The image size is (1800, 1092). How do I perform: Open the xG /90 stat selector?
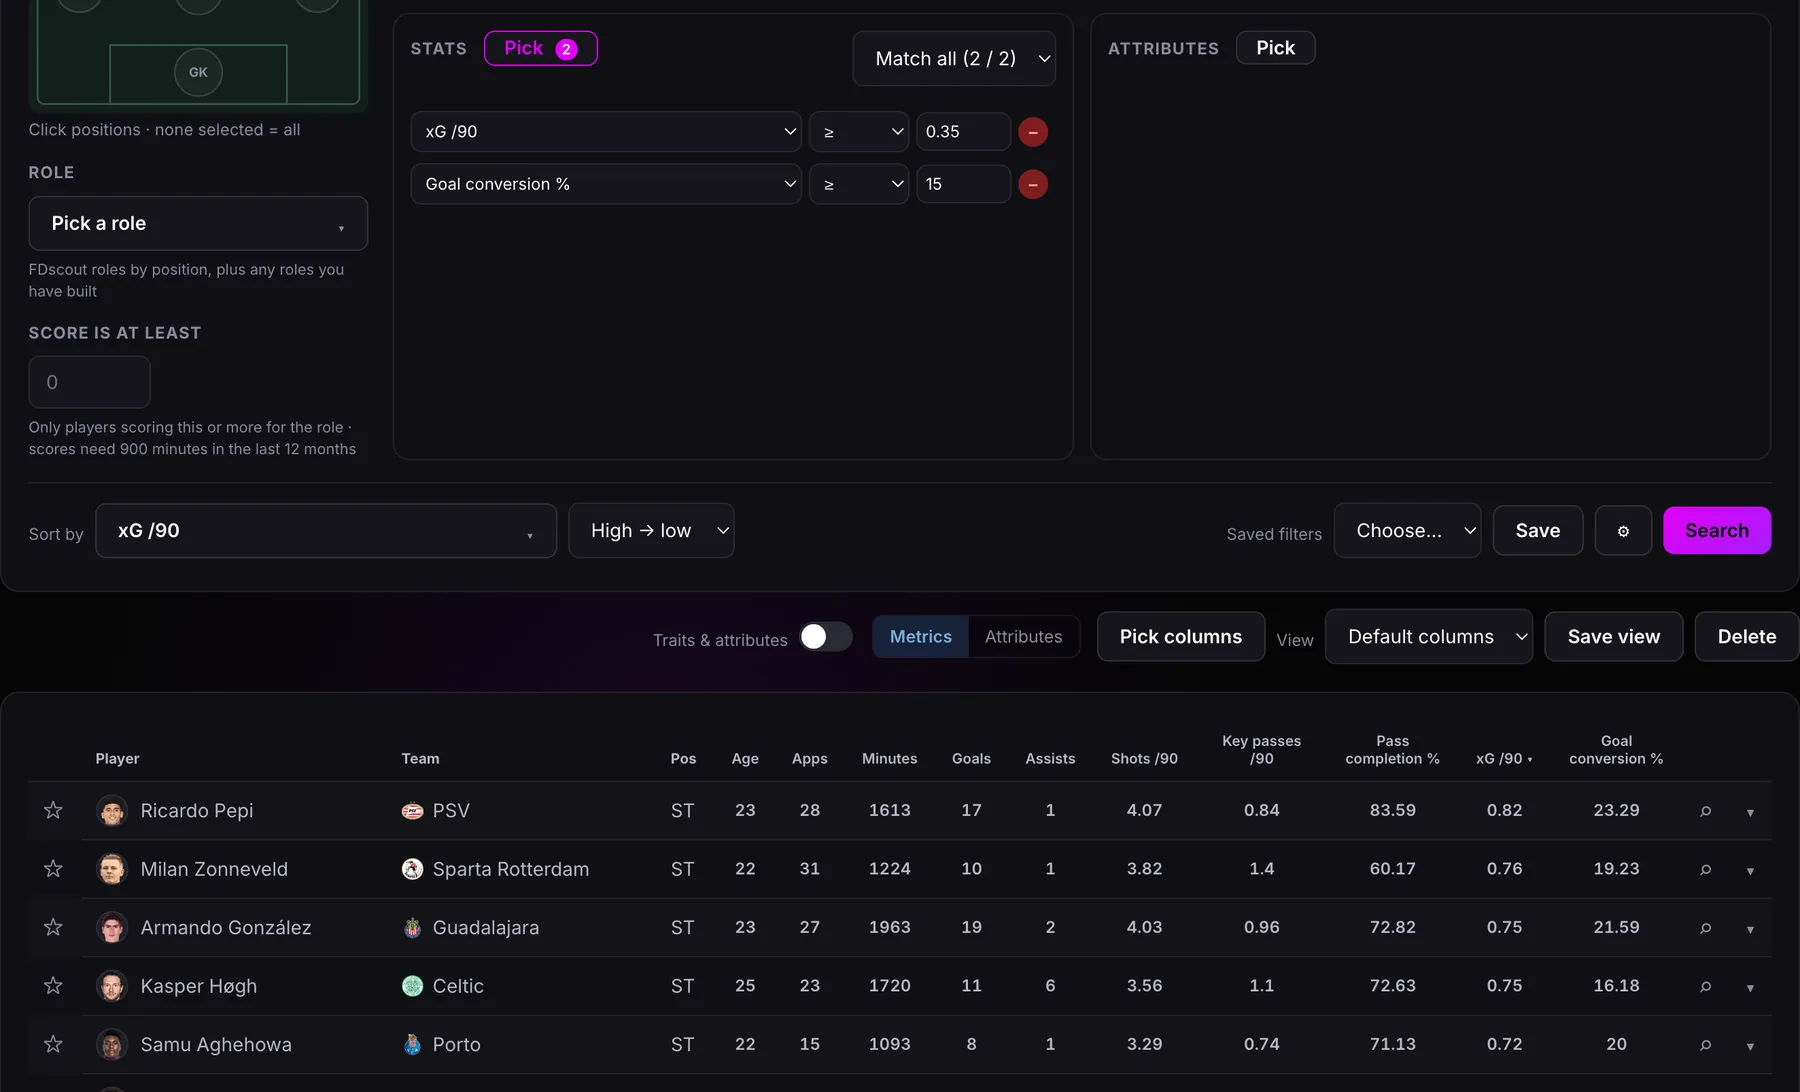(x=606, y=131)
